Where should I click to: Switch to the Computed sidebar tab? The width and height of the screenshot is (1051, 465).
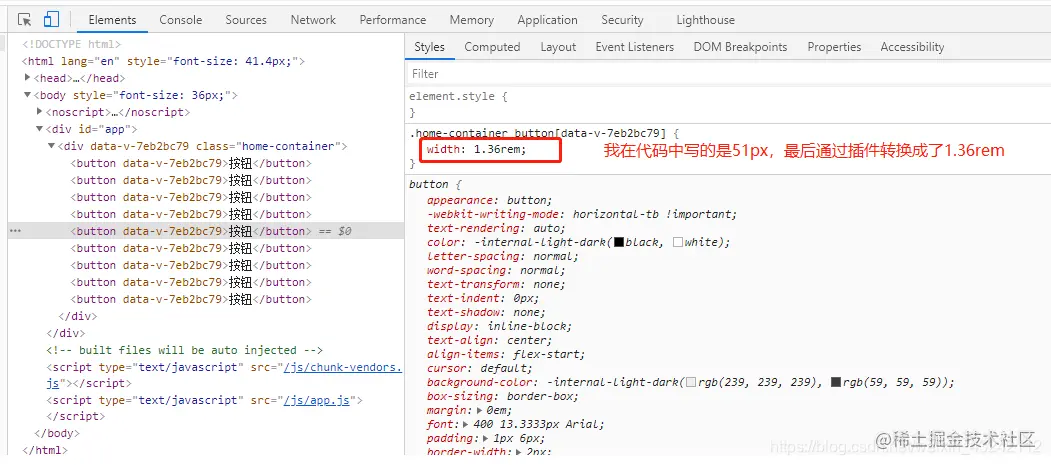(492, 47)
